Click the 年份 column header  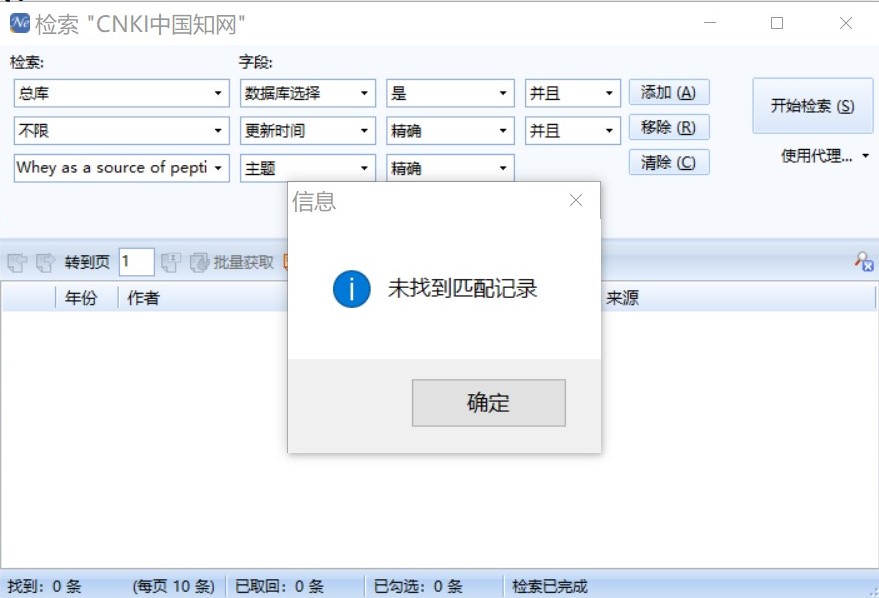click(81, 297)
